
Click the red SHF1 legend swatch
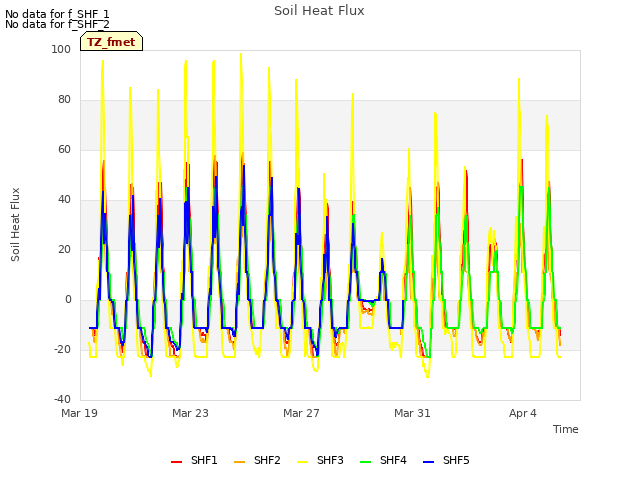pos(176,462)
